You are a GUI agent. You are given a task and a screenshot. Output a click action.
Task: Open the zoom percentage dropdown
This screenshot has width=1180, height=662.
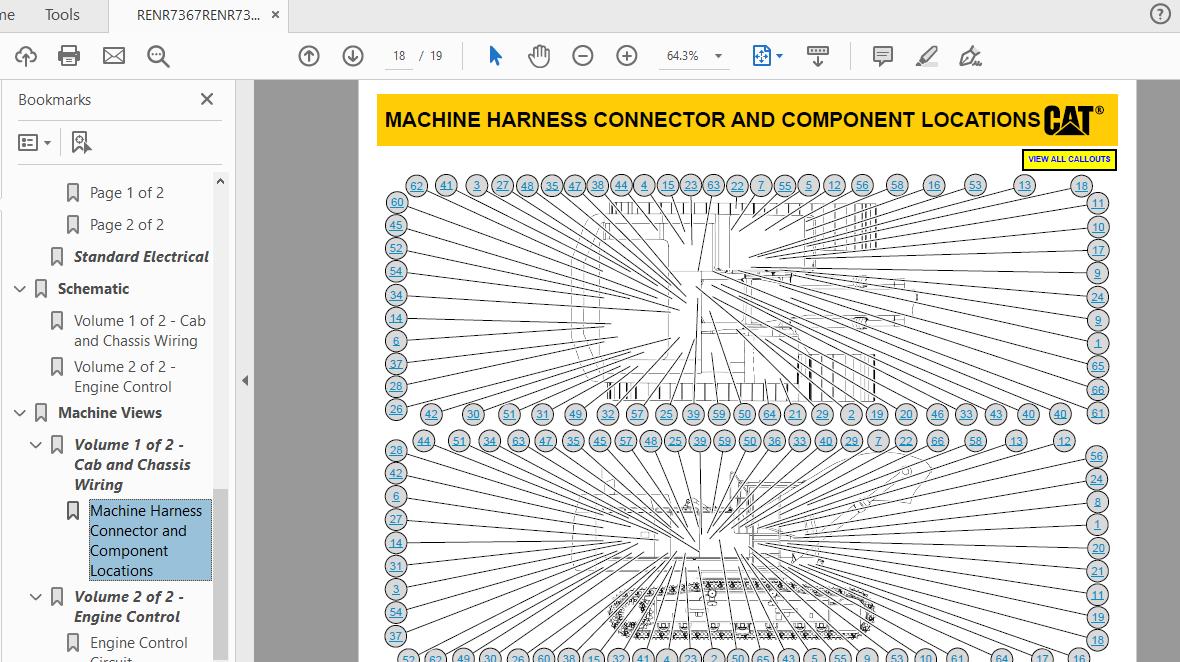click(x=718, y=56)
